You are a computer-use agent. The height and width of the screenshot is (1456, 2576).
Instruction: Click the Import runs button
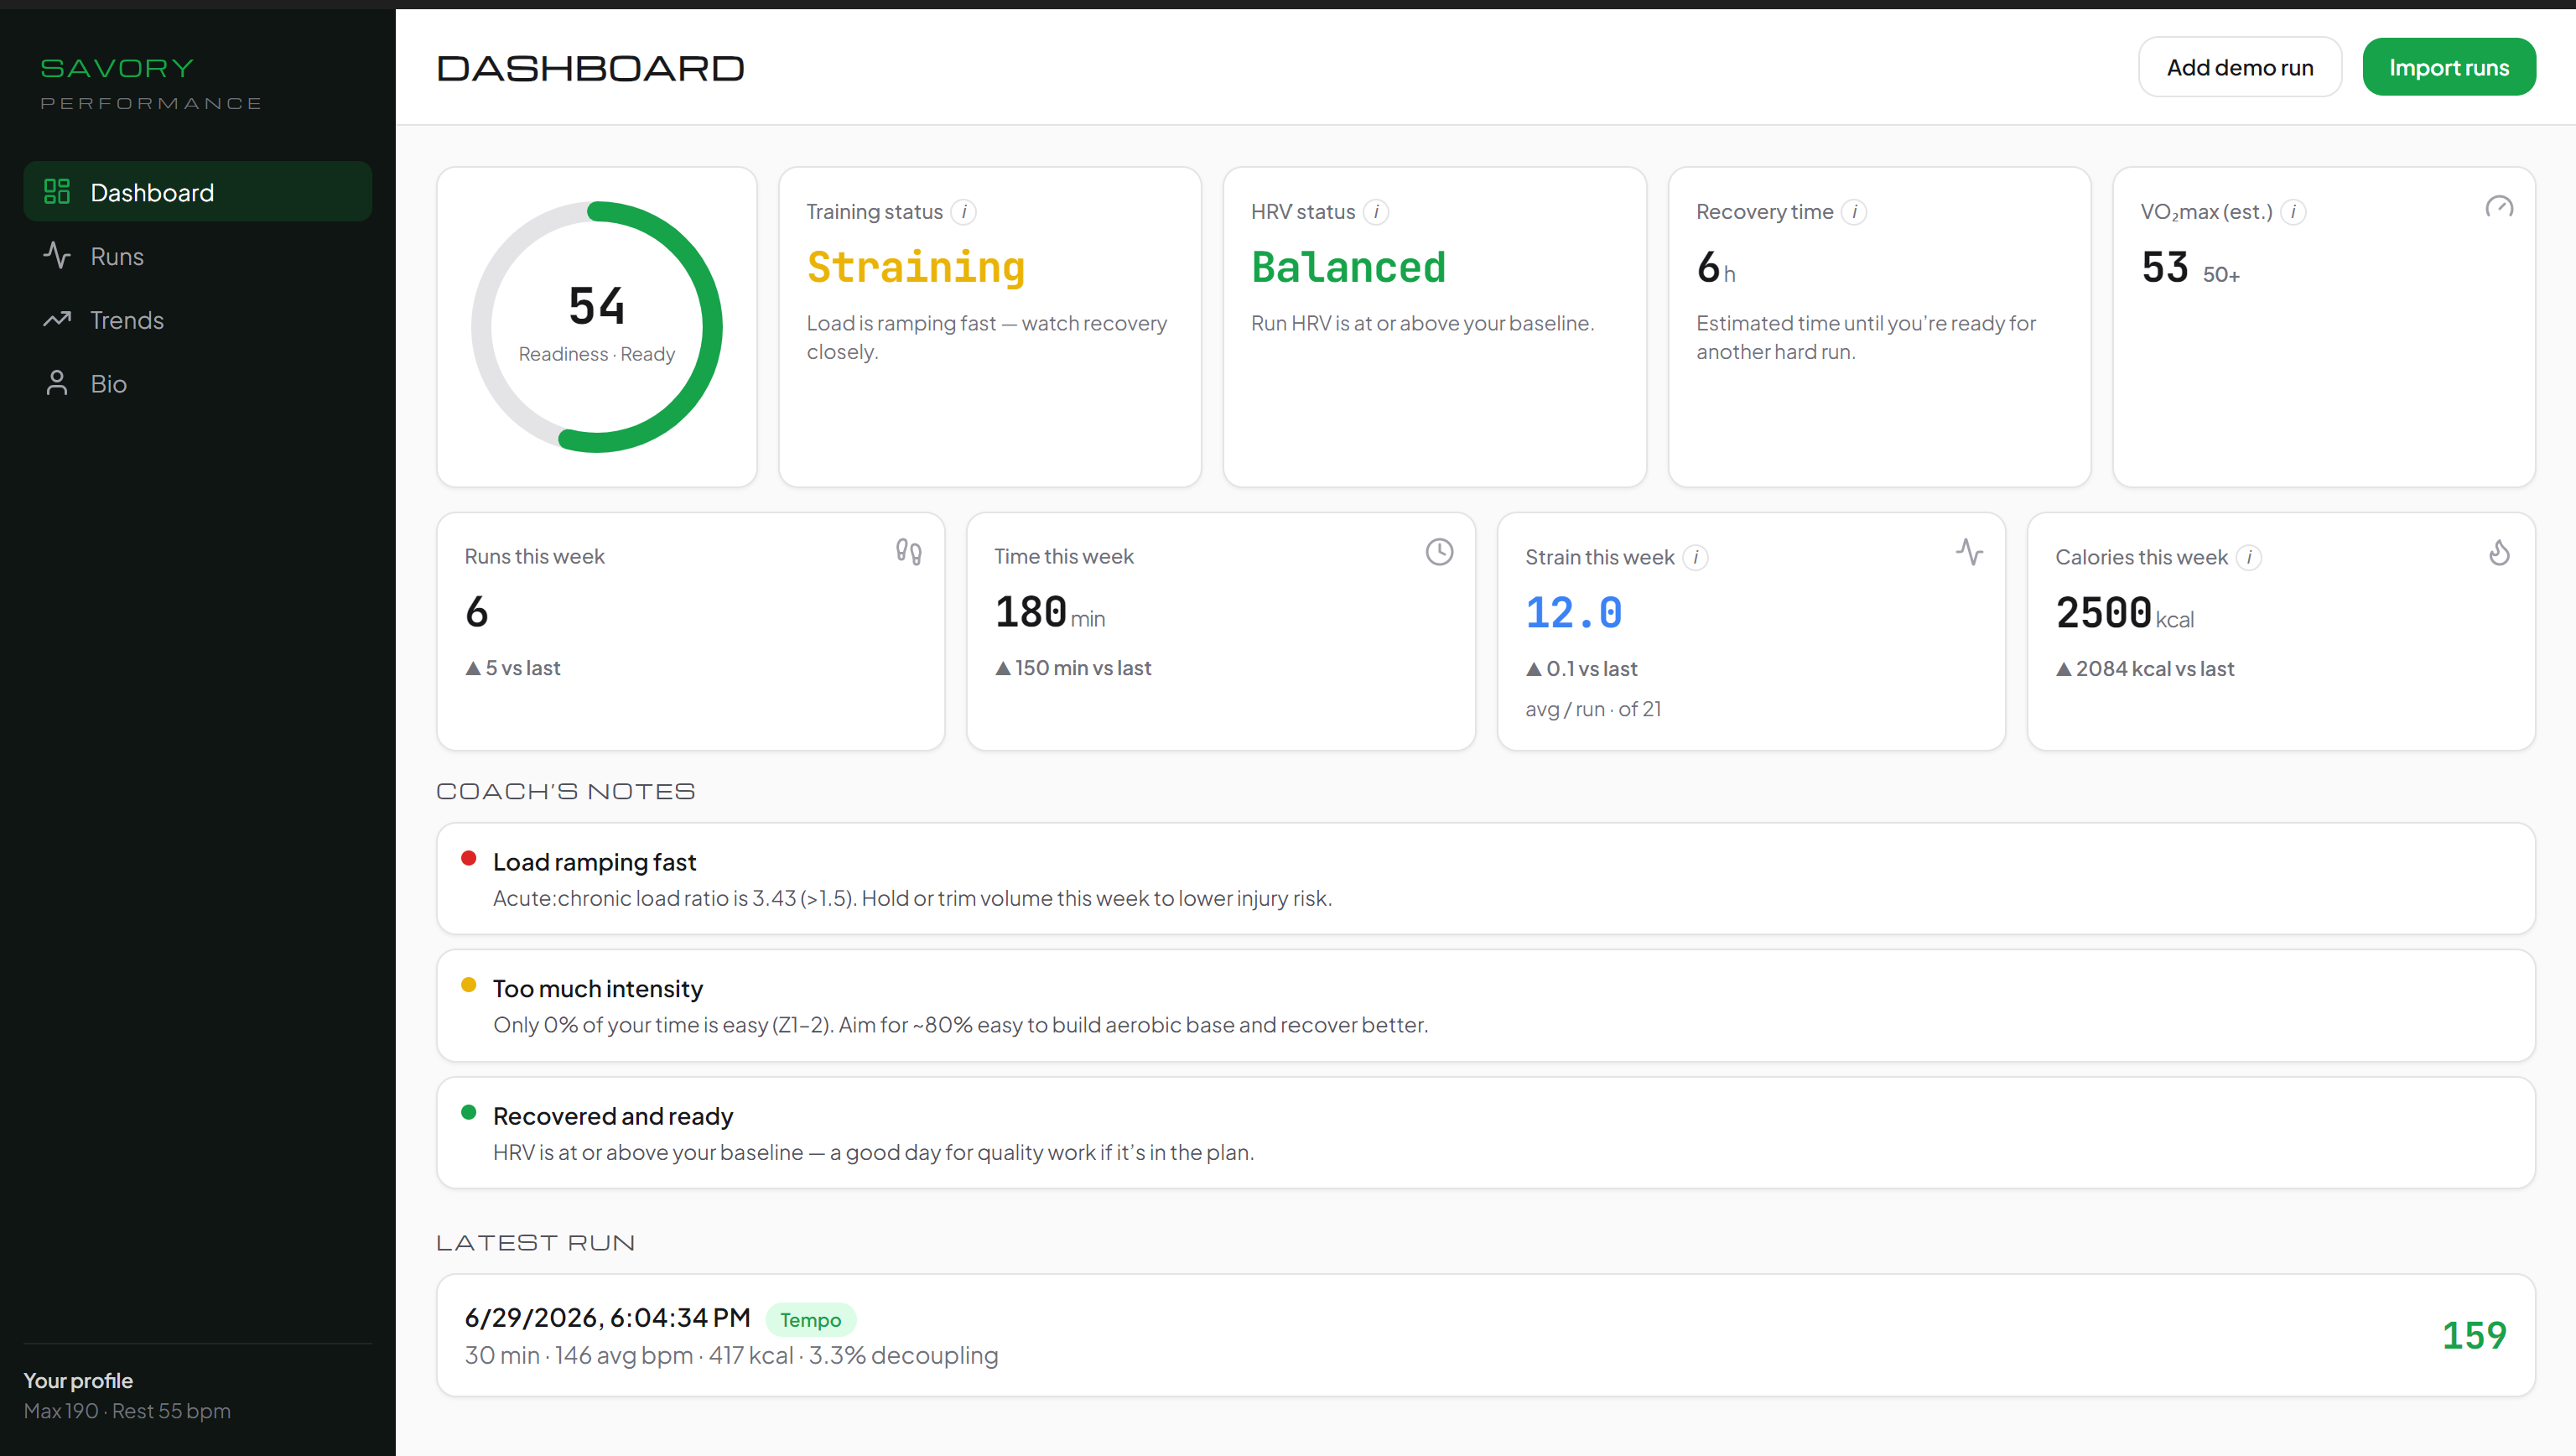(2449, 67)
